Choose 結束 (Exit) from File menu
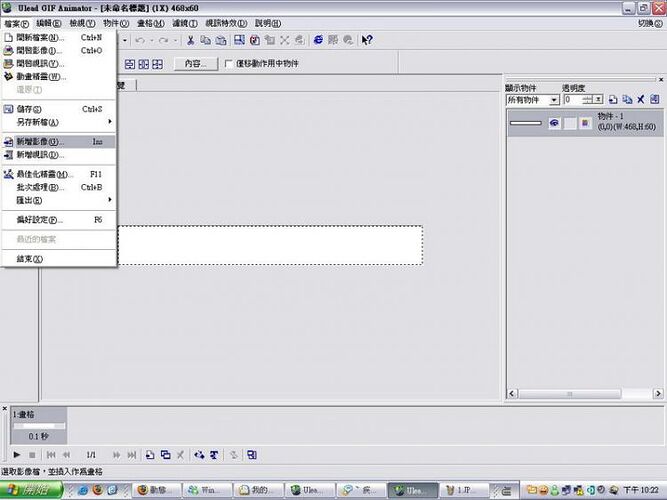This screenshot has width=667, height=500. point(59,259)
